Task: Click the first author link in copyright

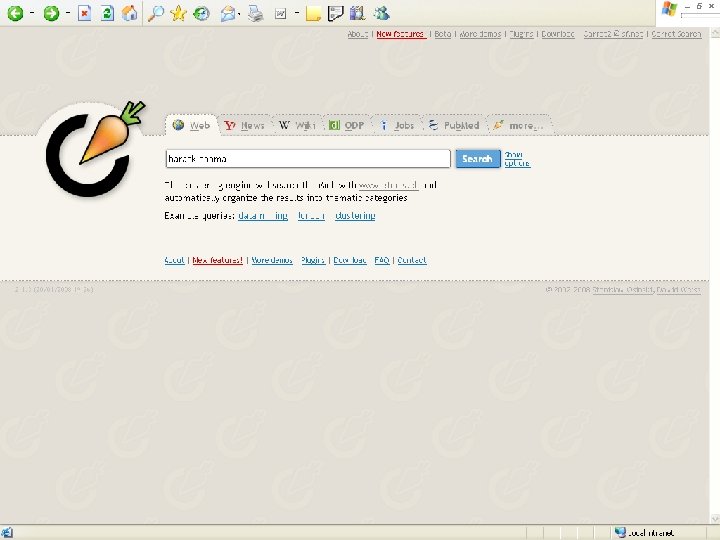Action: coord(623,290)
